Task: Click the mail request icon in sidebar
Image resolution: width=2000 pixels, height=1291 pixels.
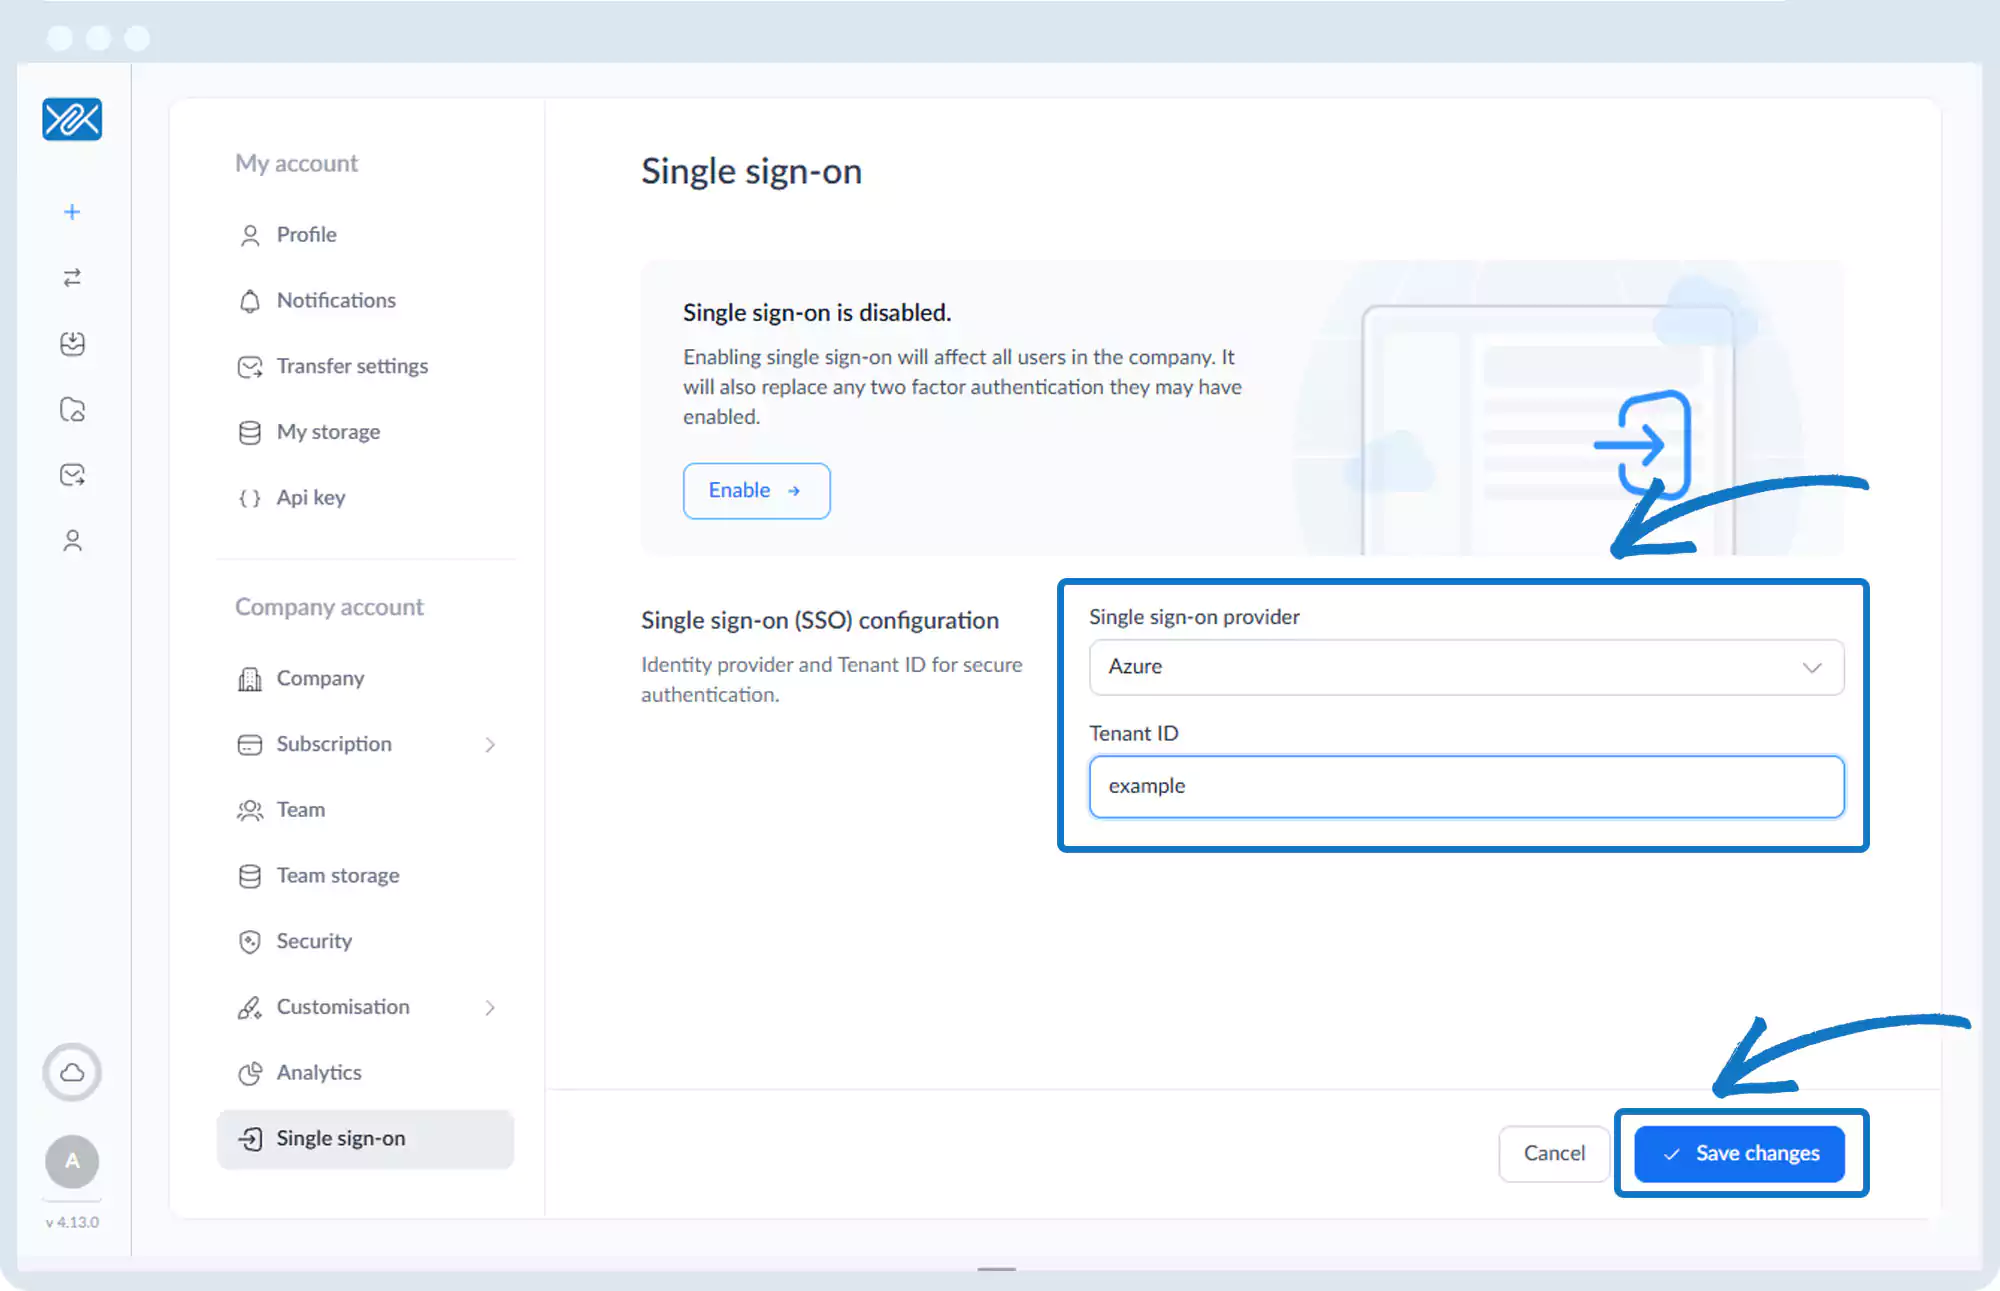Action: coord(72,475)
